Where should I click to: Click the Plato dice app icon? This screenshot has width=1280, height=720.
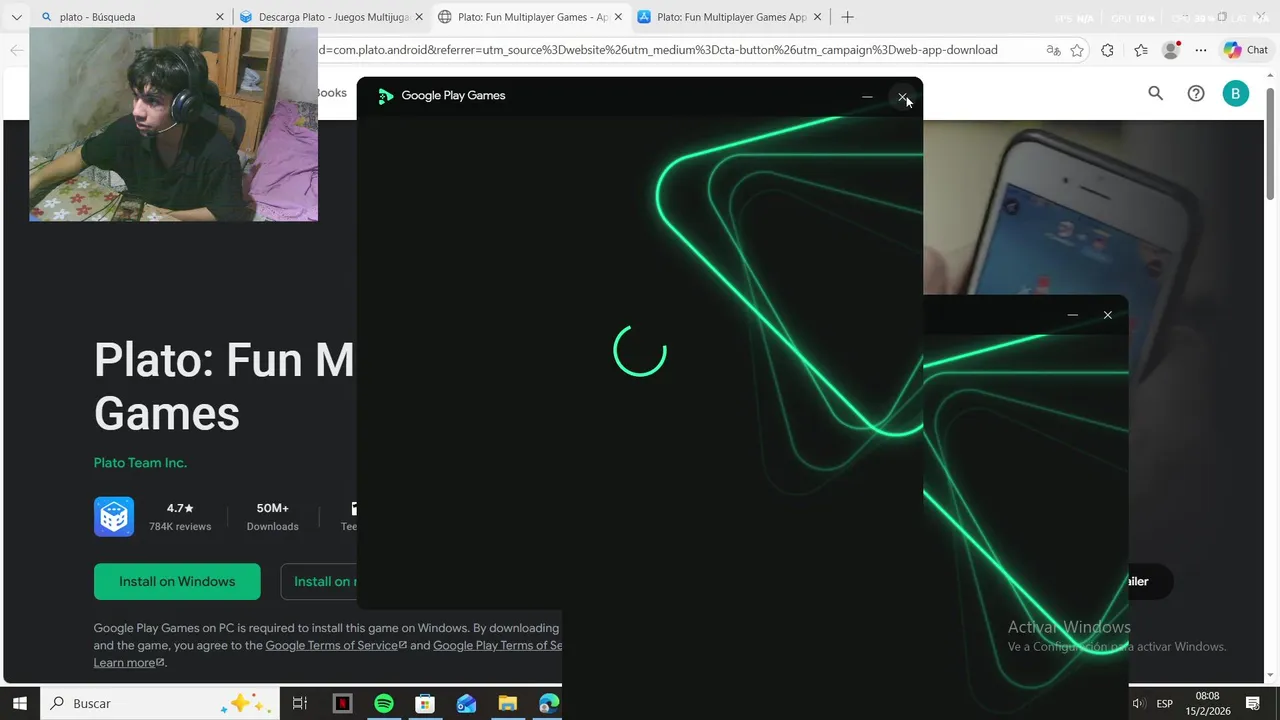click(114, 517)
